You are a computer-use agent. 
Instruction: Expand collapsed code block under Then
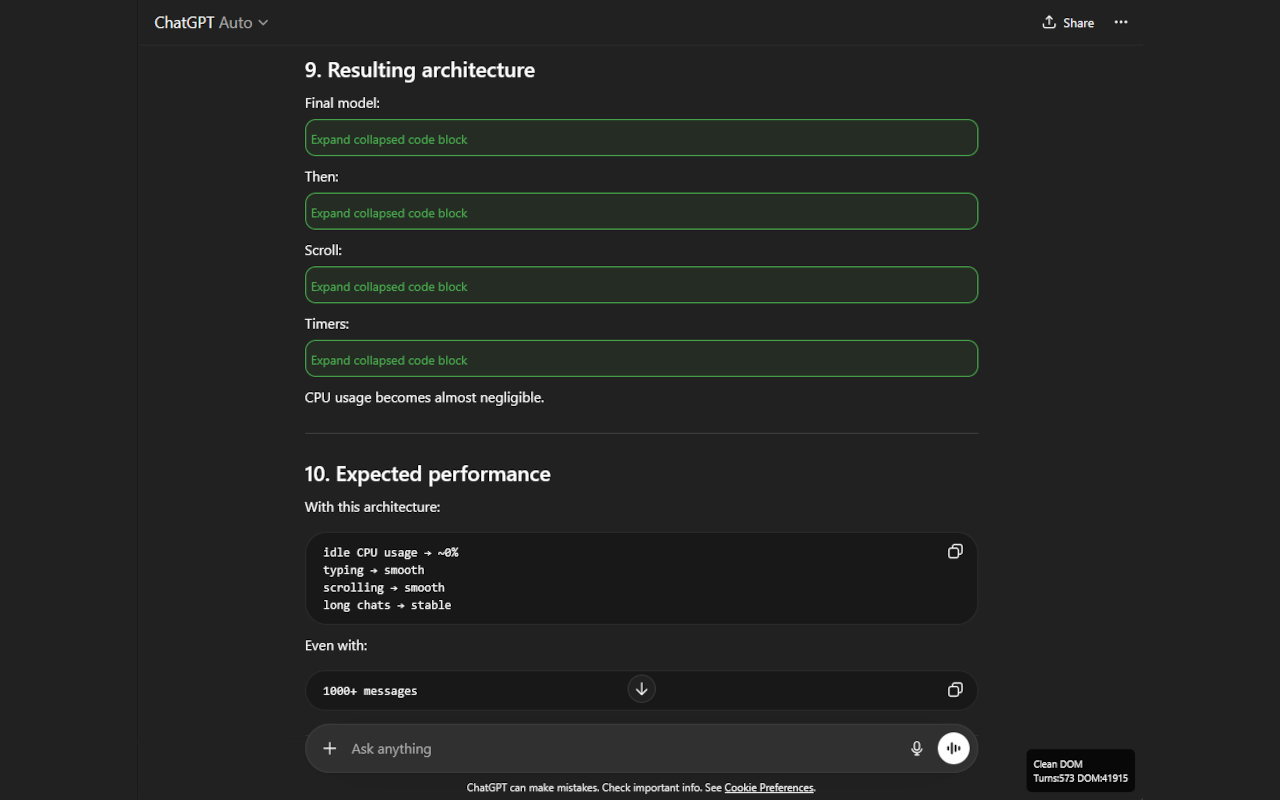pyautogui.click(x=641, y=212)
